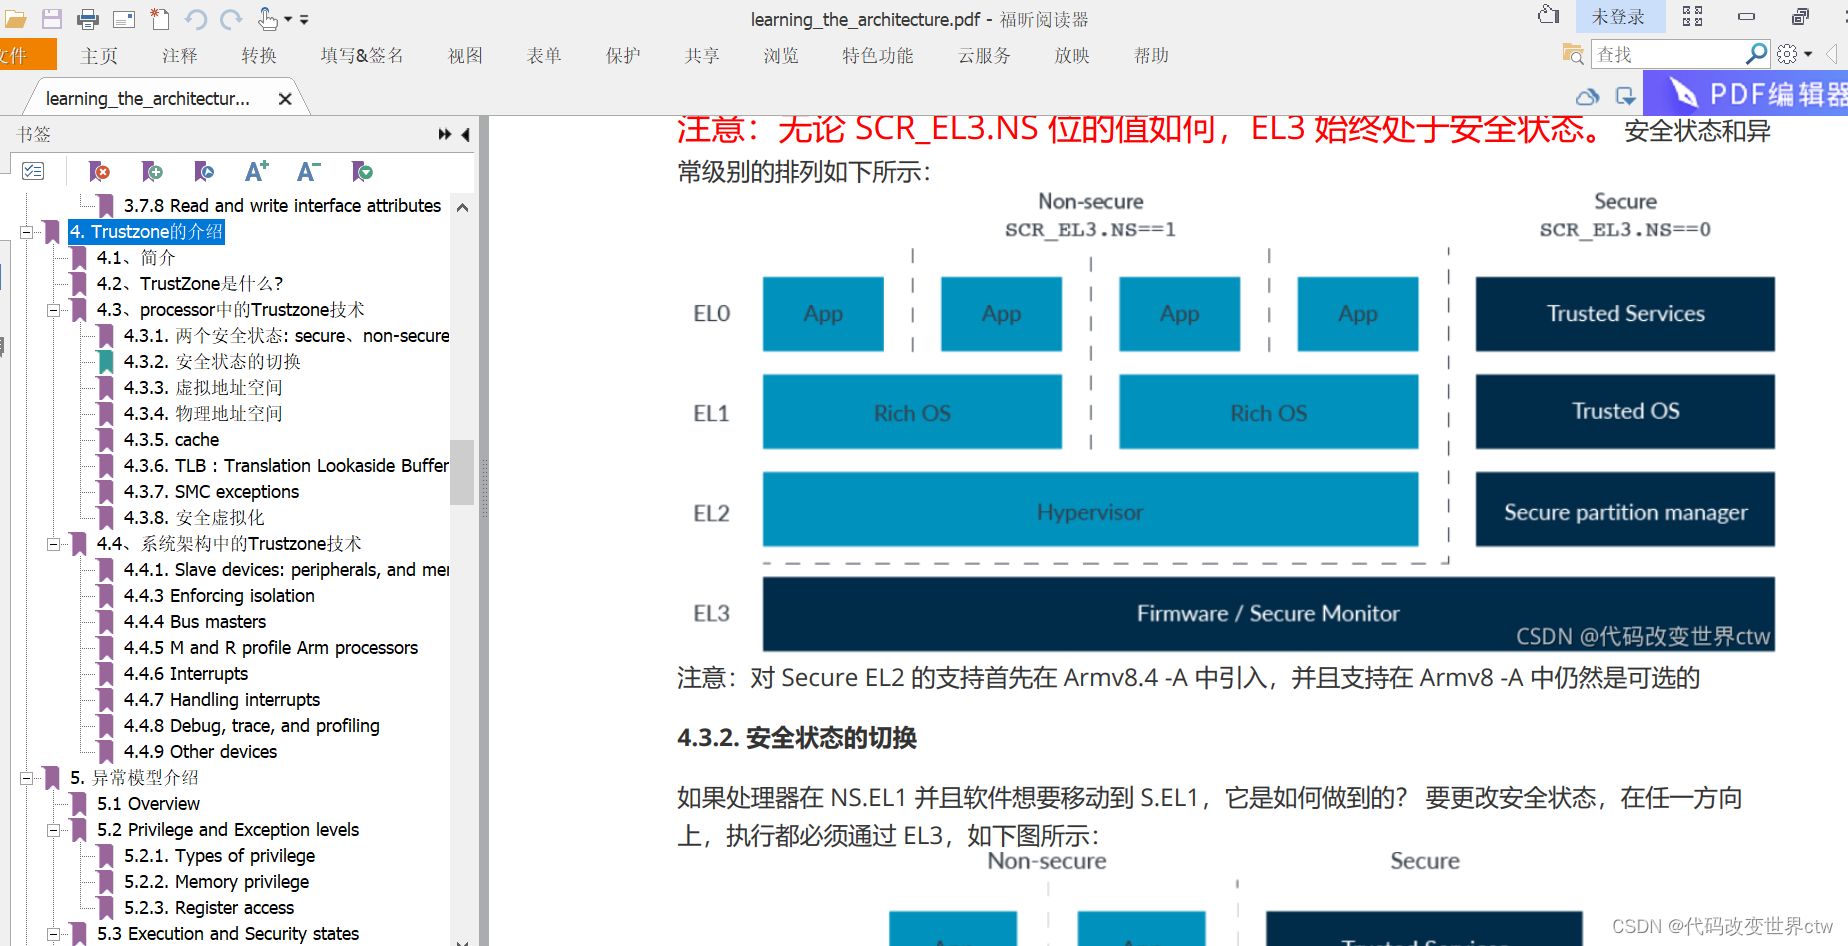Click the expand current bookmark icon

[362, 172]
